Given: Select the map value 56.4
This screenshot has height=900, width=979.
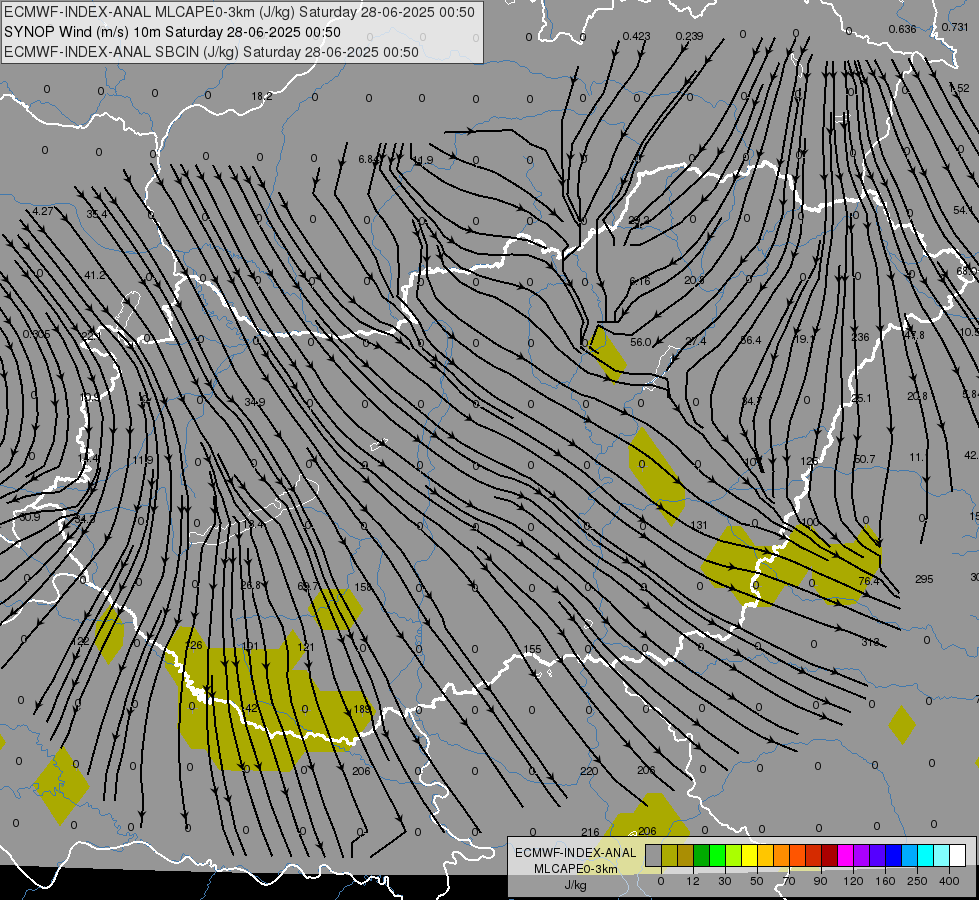Looking at the screenshot, I should click(750, 340).
